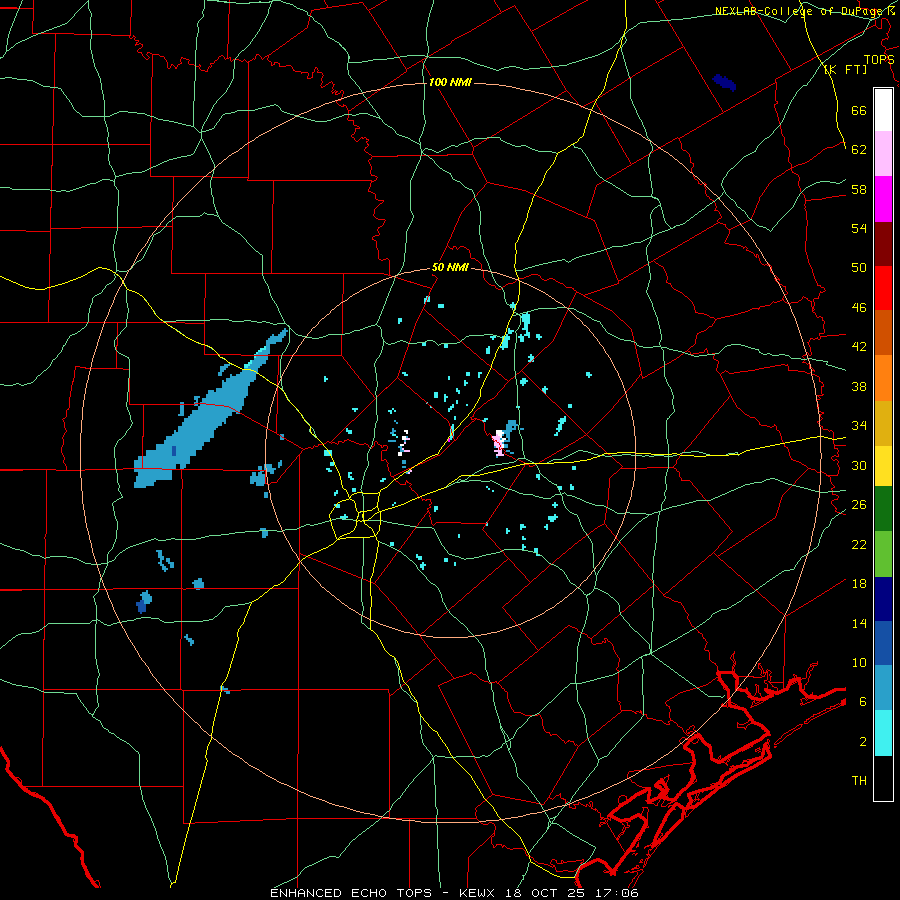Click the 54 legend value
This screenshot has height=900, width=900.
pyautogui.click(x=859, y=228)
